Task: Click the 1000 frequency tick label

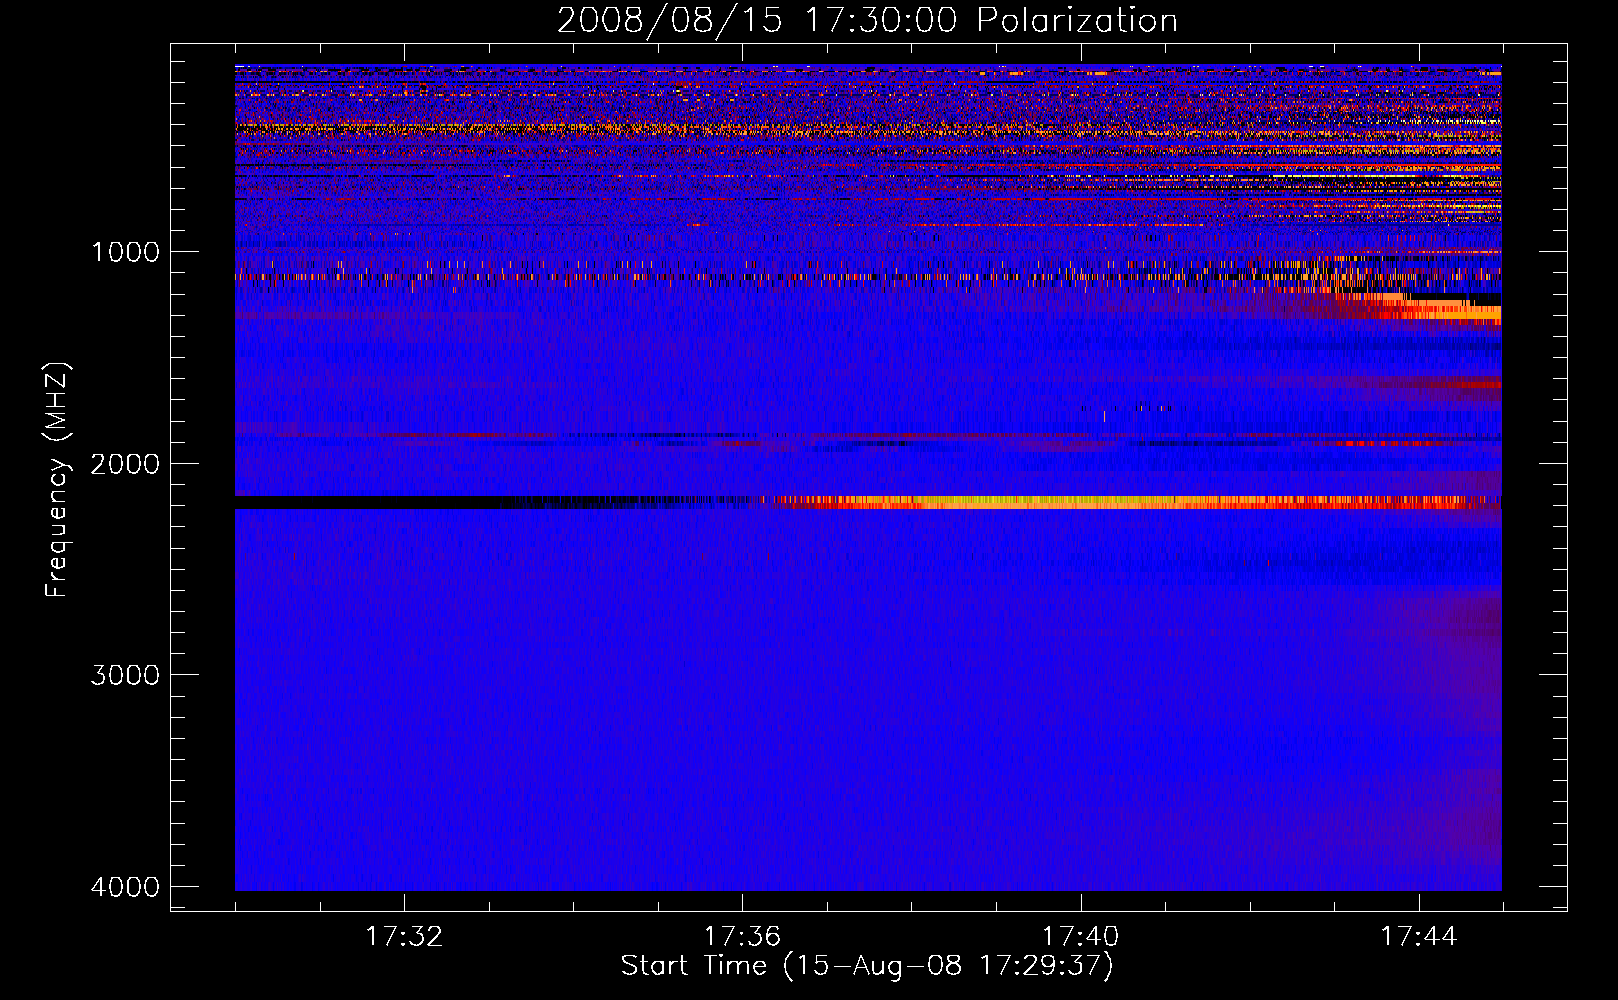Action: pos(125,252)
